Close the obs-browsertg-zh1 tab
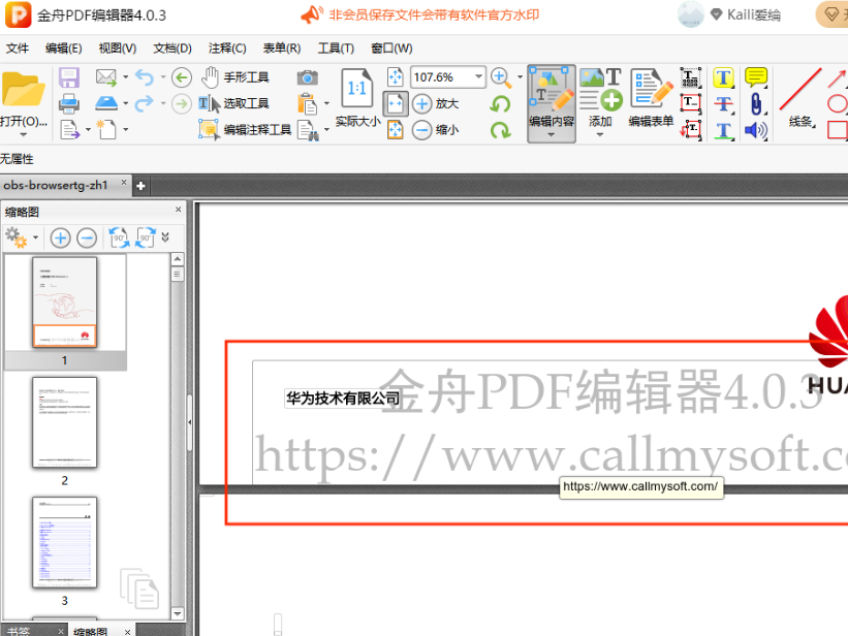Viewport: 848px width, 636px height. click(124, 183)
